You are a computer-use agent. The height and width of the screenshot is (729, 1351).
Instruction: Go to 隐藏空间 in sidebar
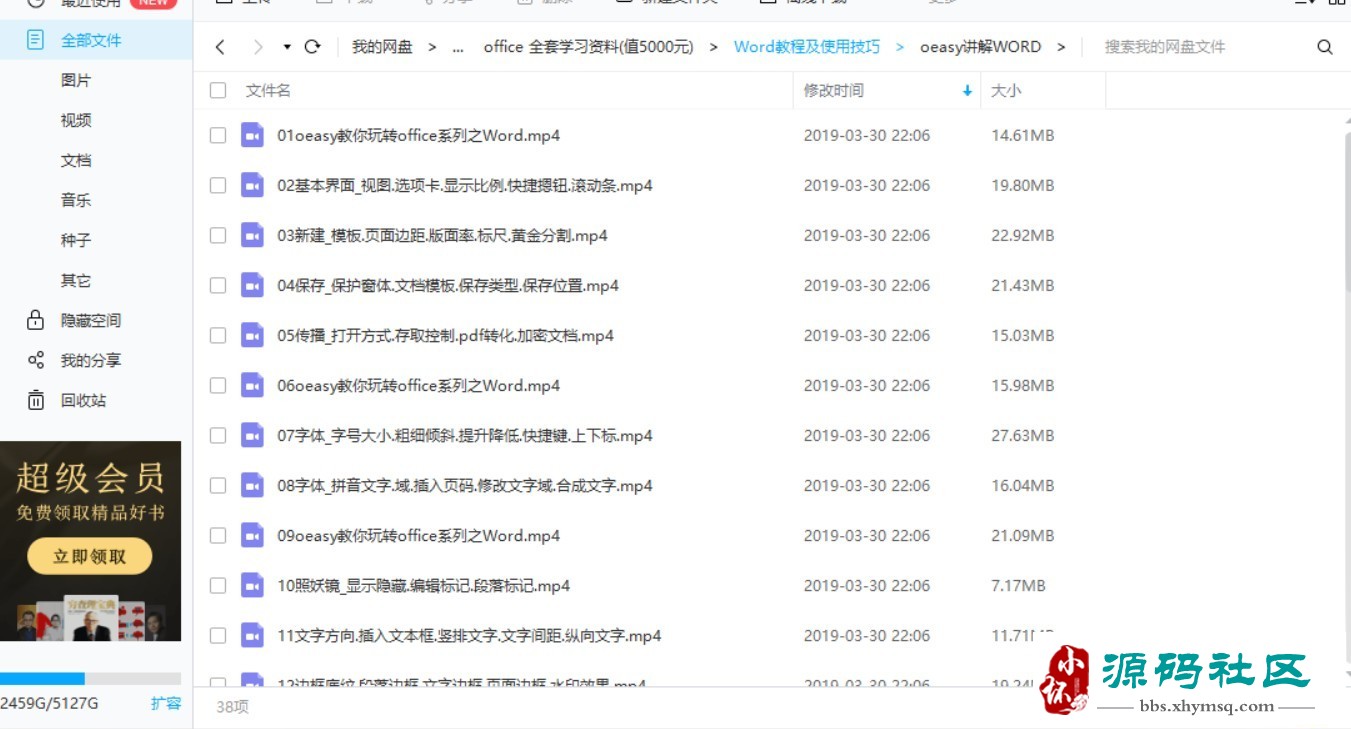91,320
